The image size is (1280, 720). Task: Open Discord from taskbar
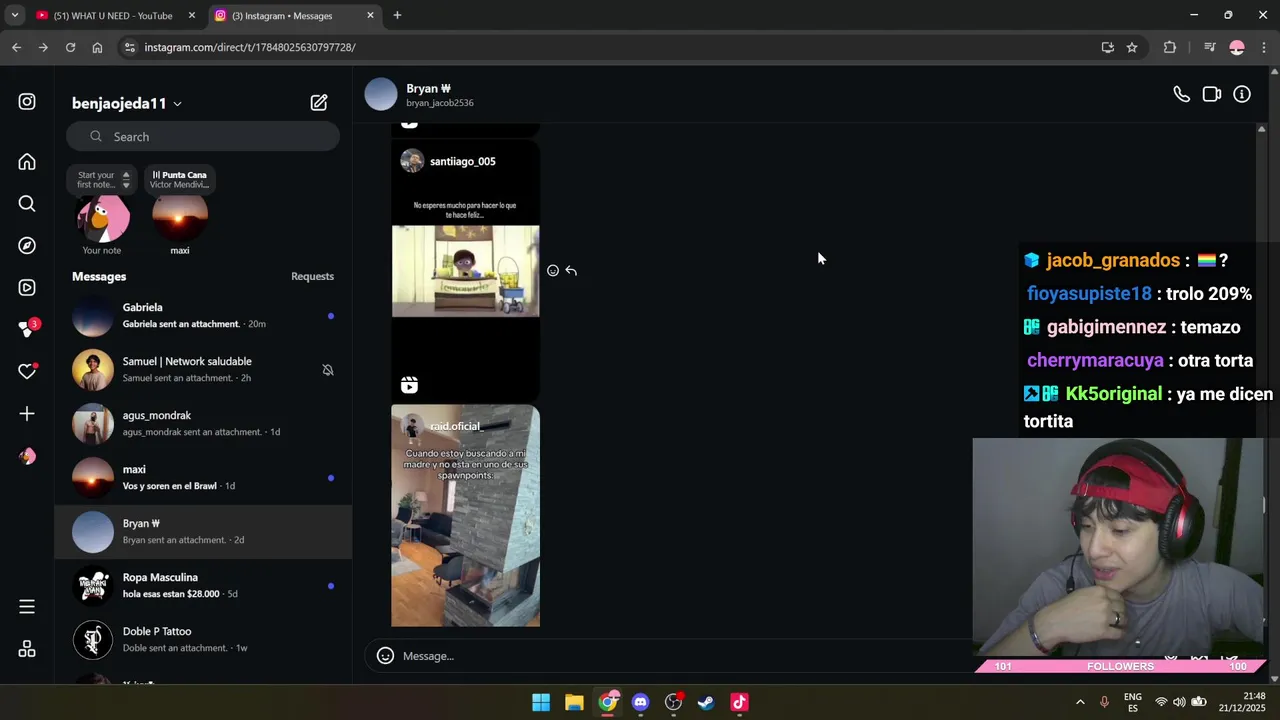pyautogui.click(x=640, y=702)
